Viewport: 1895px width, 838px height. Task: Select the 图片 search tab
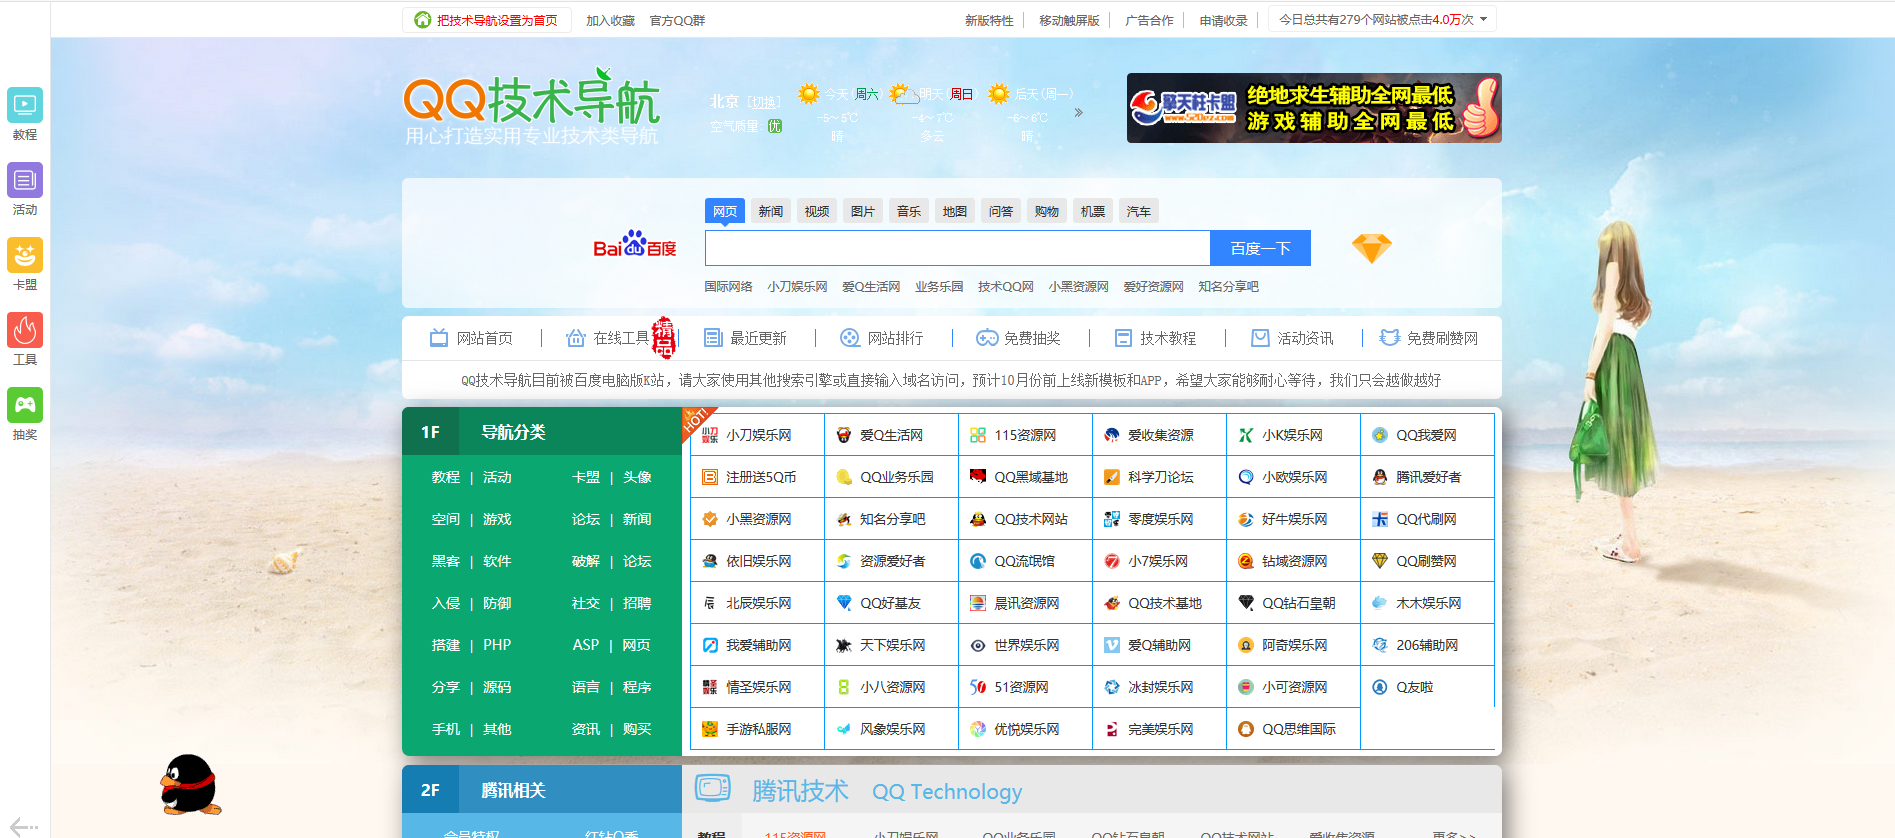point(863,211)
